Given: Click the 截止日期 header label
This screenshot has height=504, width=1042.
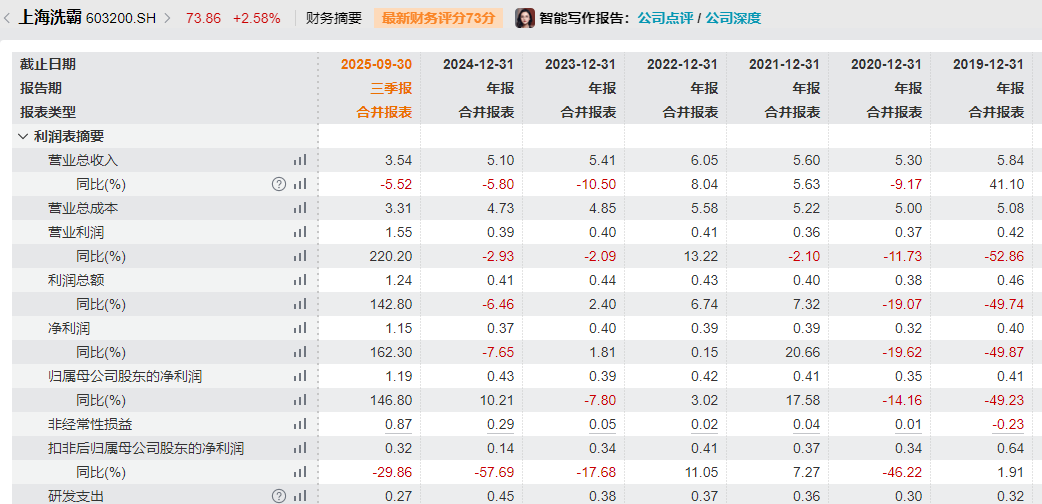Looking at the screenshot, I should click(48, 64).
